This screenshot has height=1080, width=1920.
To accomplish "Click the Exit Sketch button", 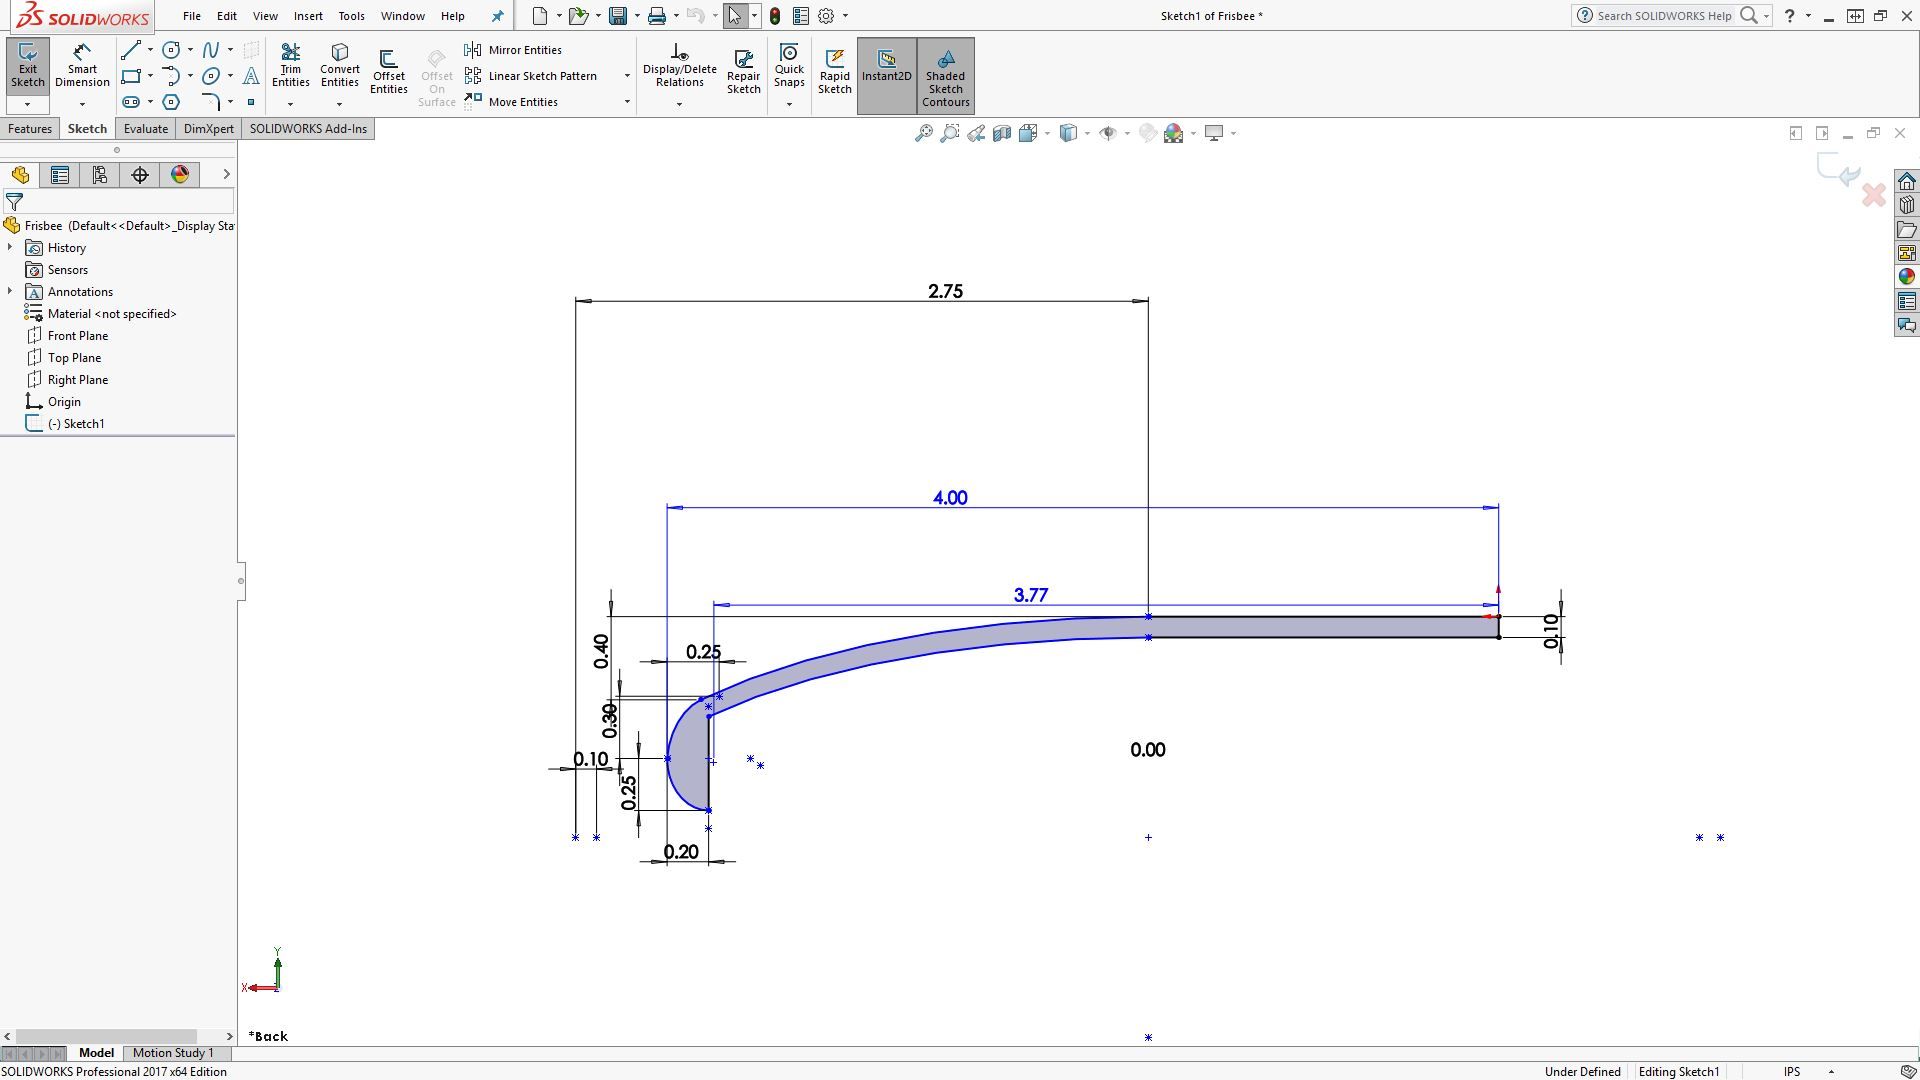I will coord(27,66).
